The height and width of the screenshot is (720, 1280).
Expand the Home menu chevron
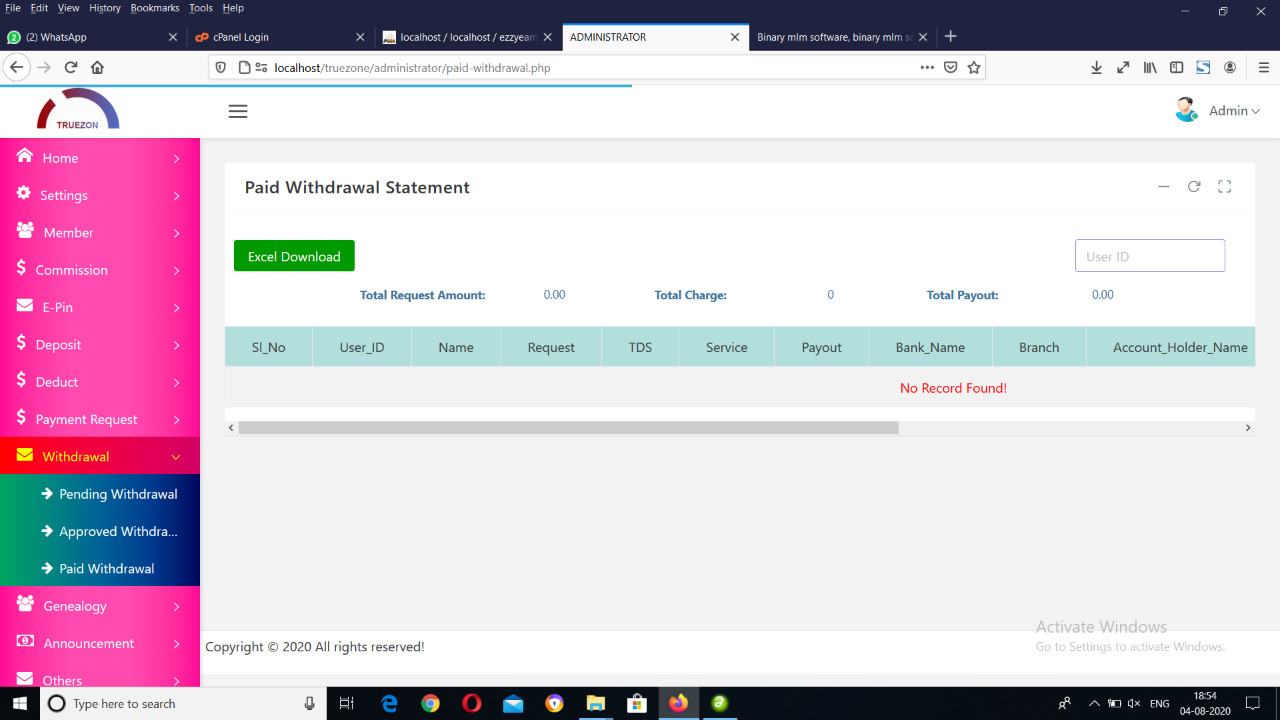tap(176, 159)
